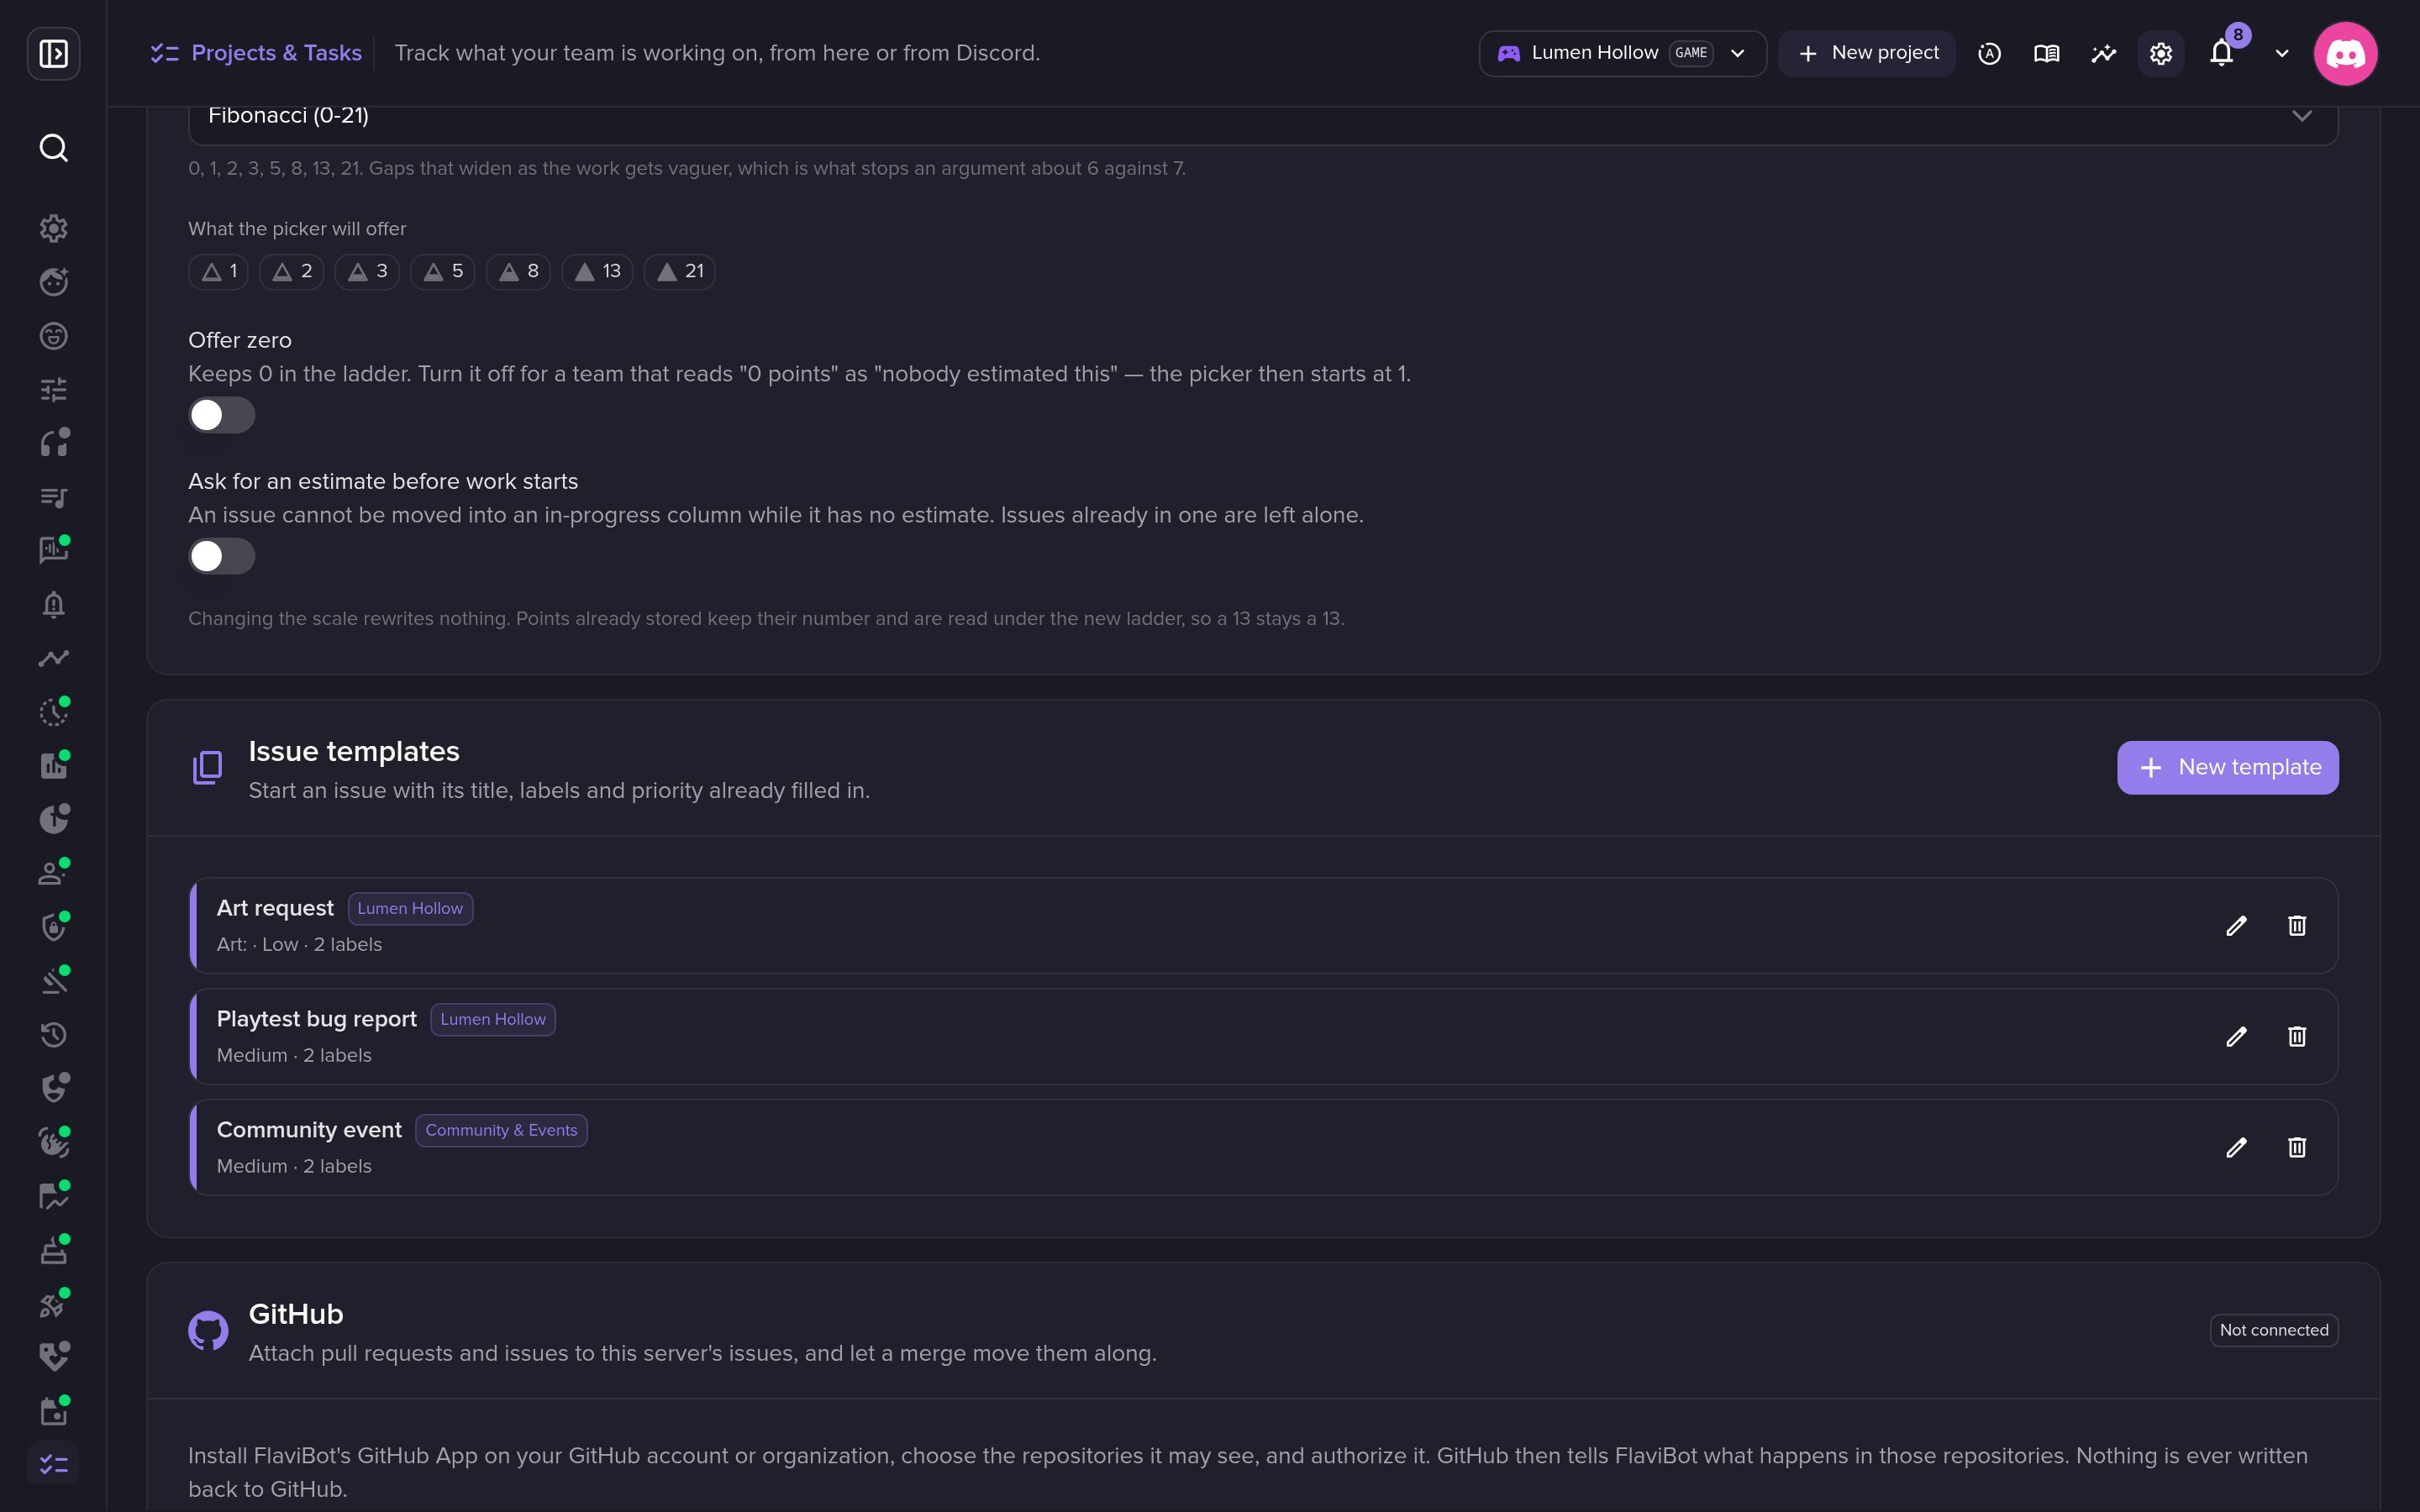Image resolution: width=2420 pixels, height=1512 pixels.
Task: Toggle the Offer zero switch
Action: [222, 415]
